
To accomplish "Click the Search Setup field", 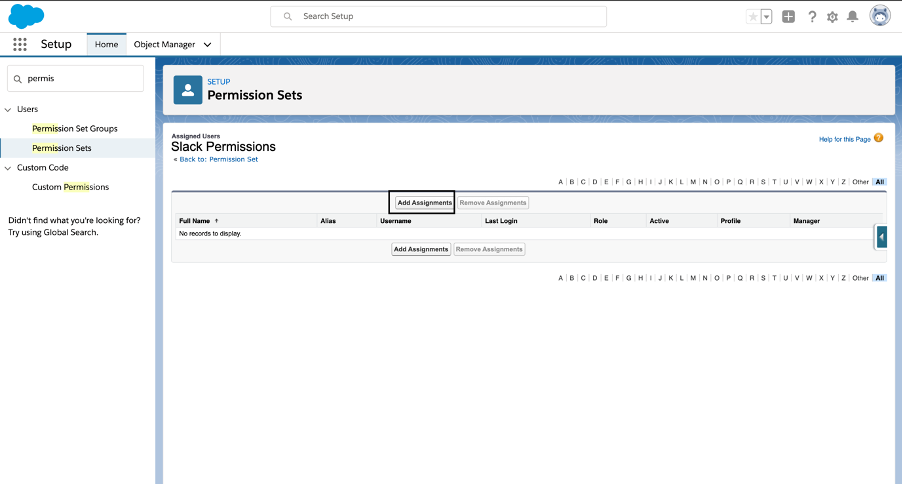I will click(x=438, y=16).
